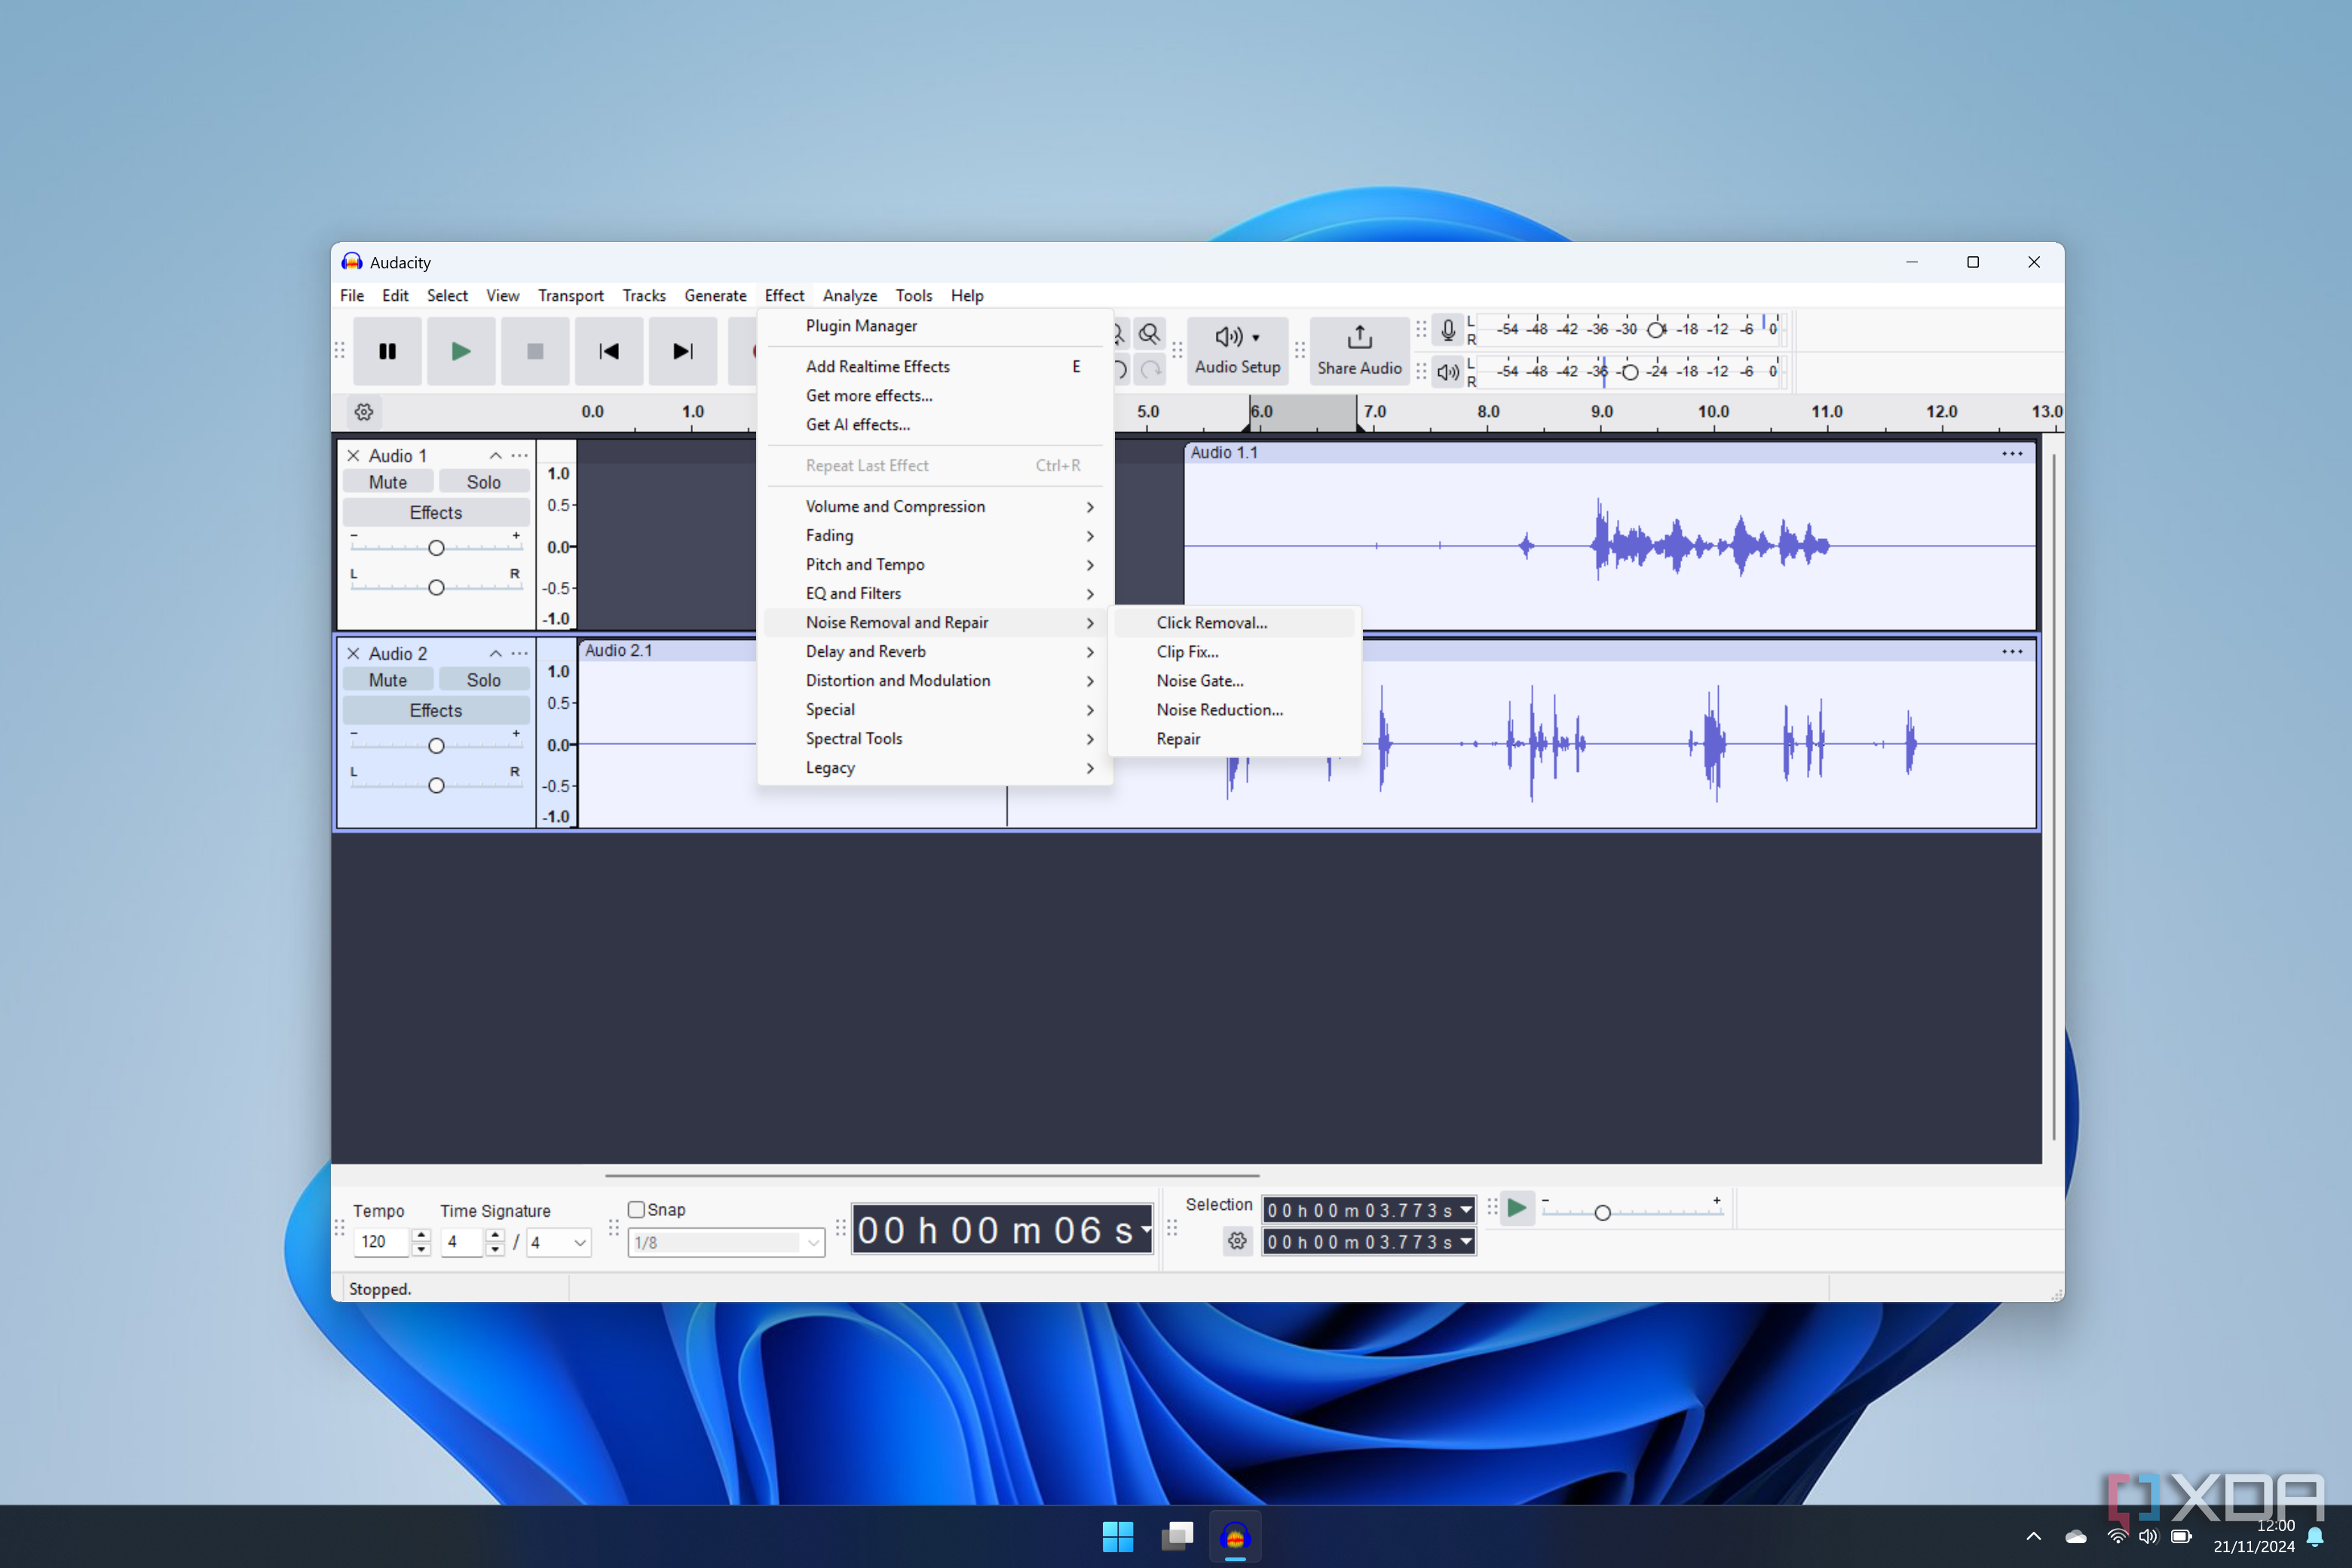Mute the Audio 1 track

(388, 482)
